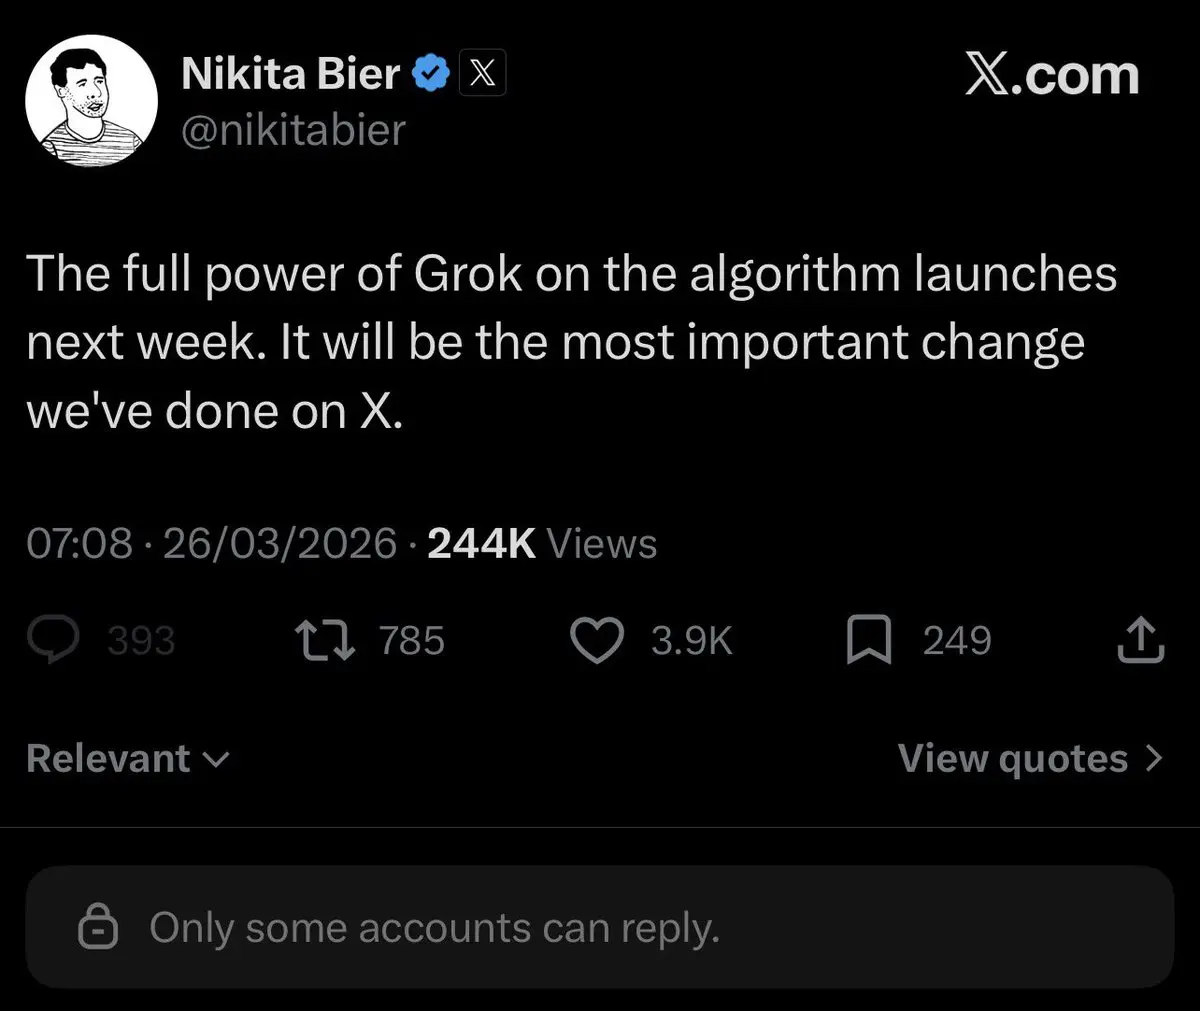Viewport: 1200px width, 1011px height.
Task: Click the 244K Views count
Action: pyautogui.click(x=542, y=543)
